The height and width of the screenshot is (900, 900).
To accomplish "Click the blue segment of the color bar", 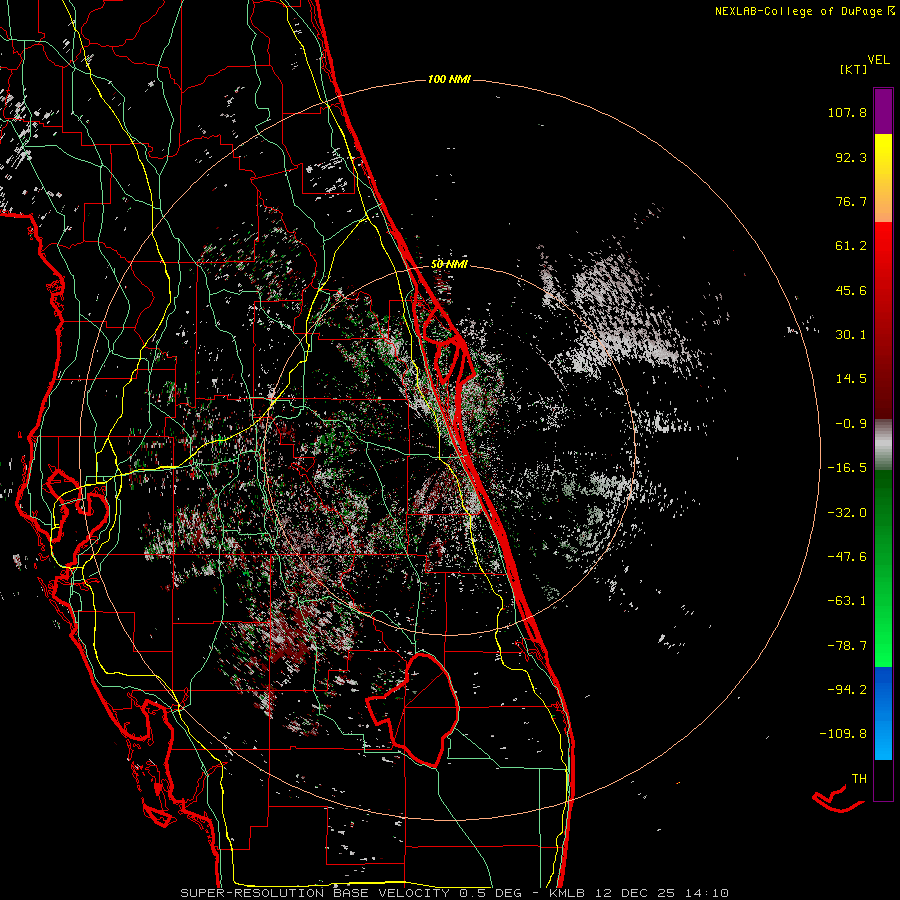I will (x=883, y=713).
